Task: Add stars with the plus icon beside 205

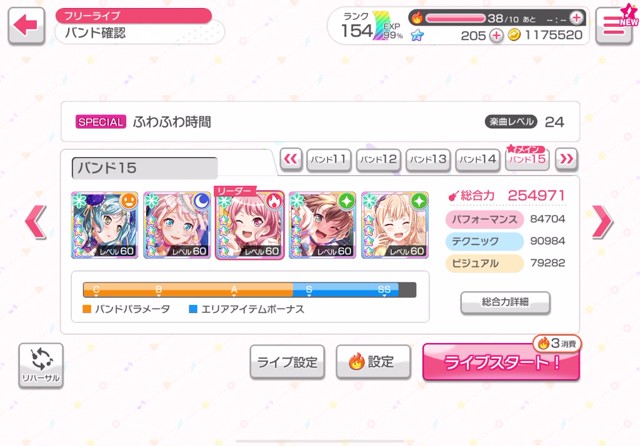Action: coord(496,36)
